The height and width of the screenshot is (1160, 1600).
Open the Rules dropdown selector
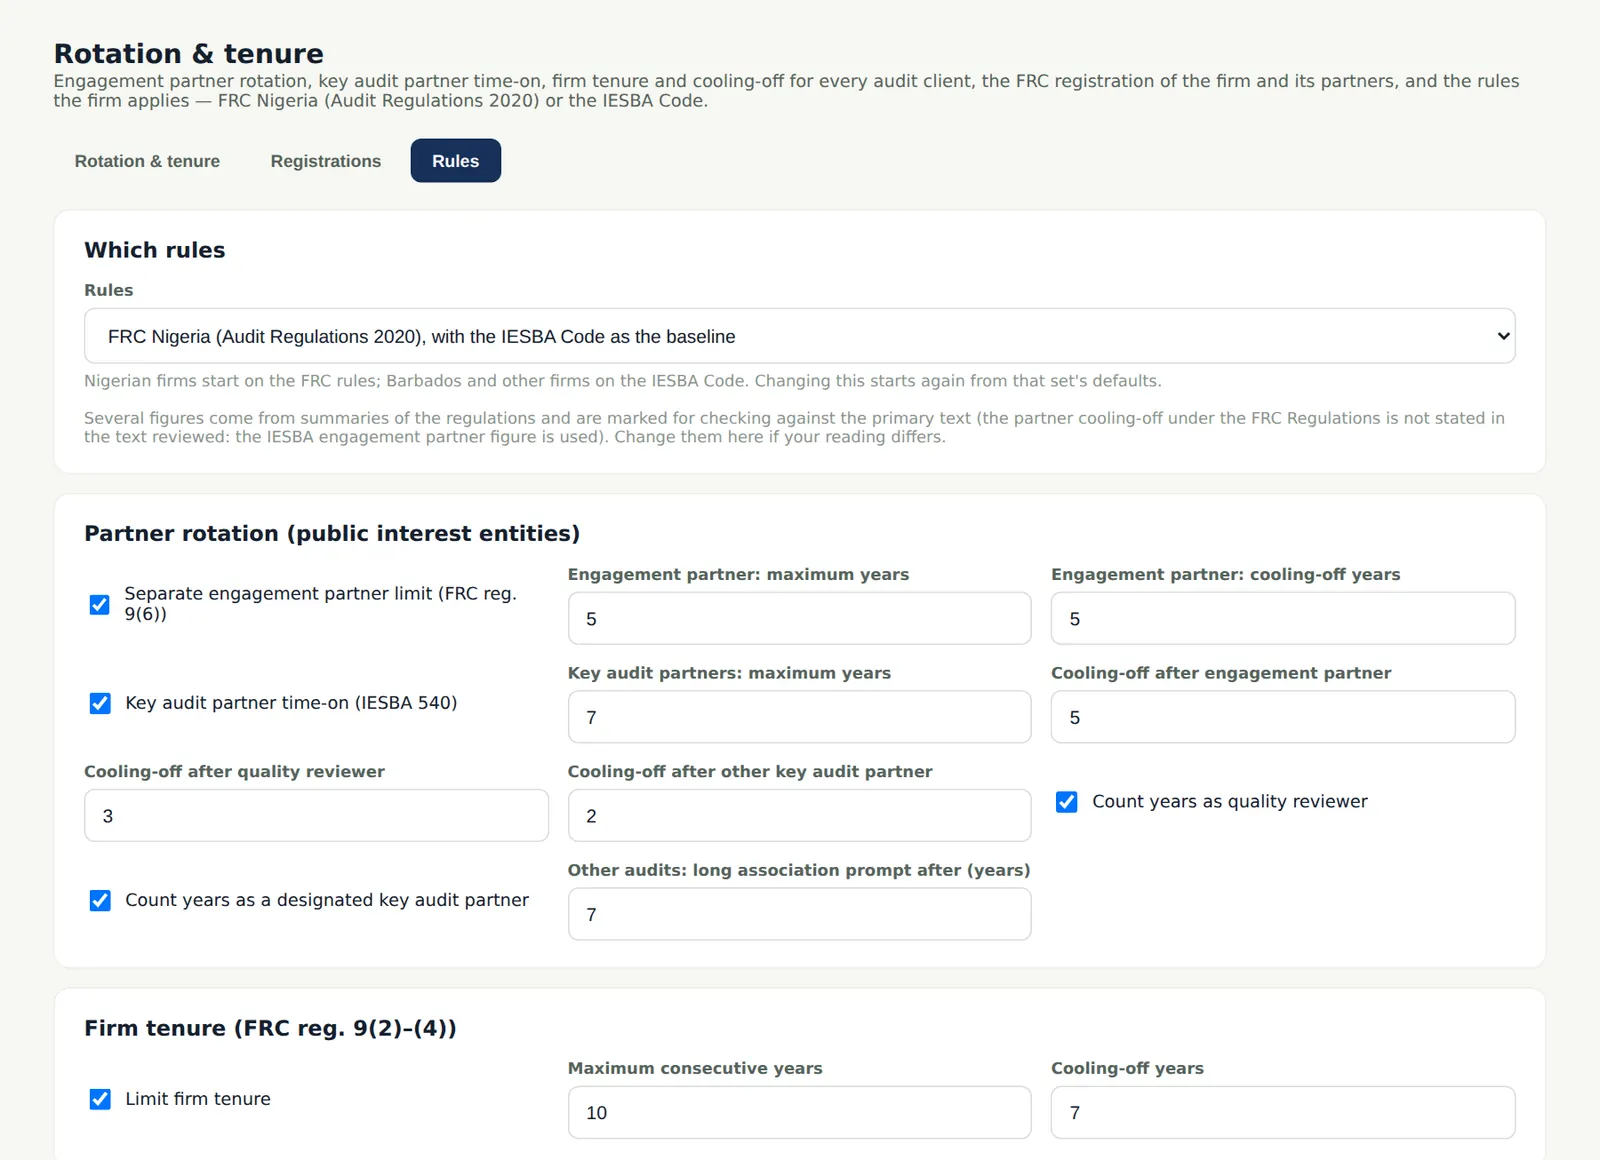tap(799, 336)
